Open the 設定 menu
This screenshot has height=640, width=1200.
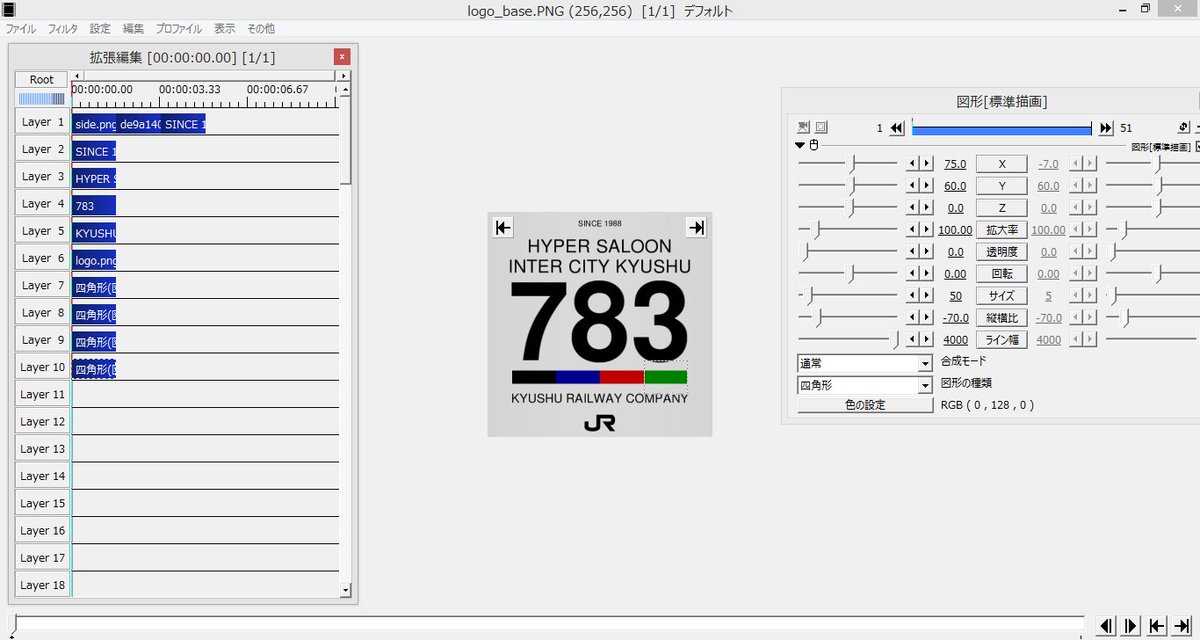[x=100, y=29]
